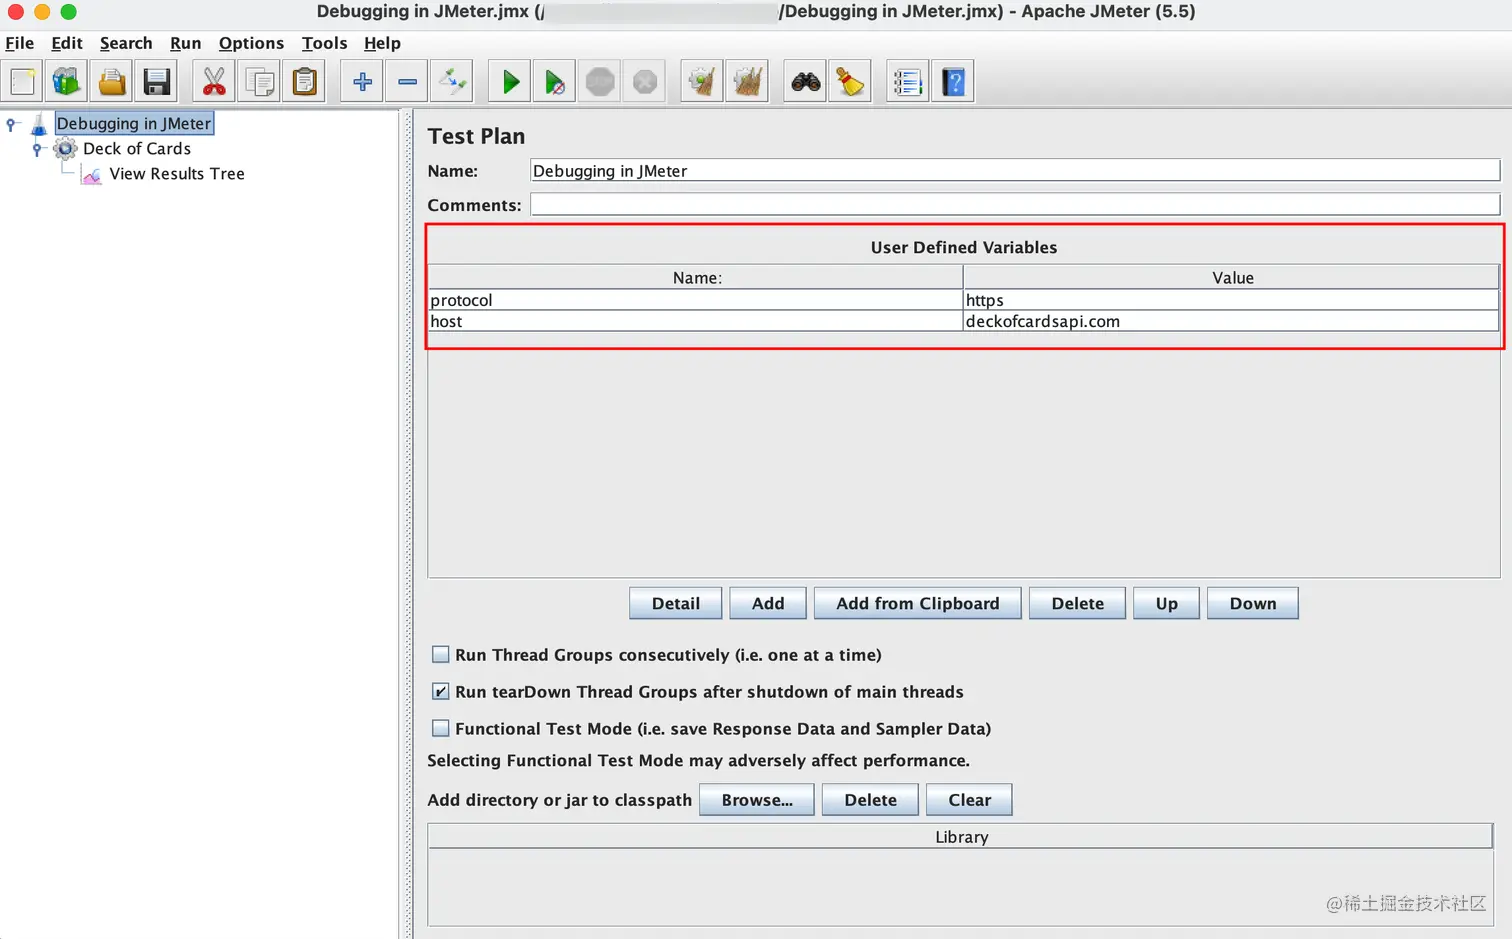Screen dimensions: 1512x939
Task: Click the Open file folder icon
Action: pos(112,82)
